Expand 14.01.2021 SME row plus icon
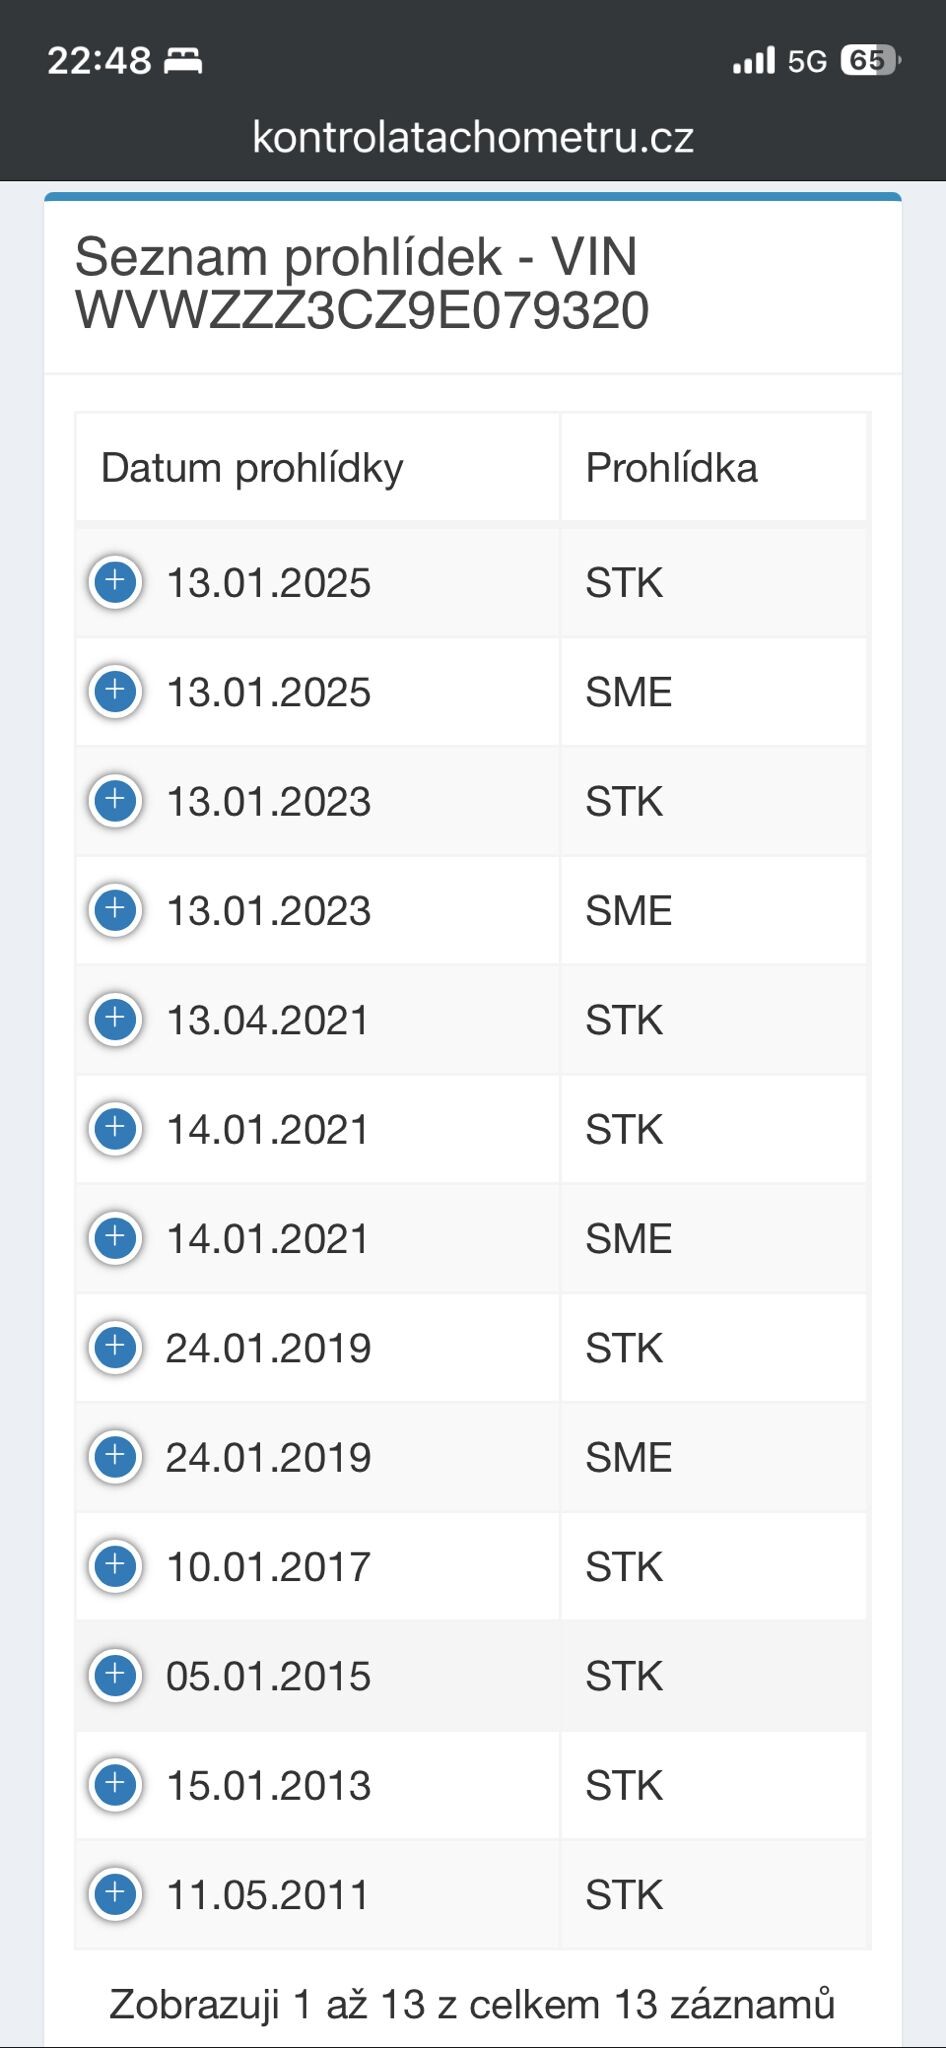This screenshot has width=946, height=2048. (115, 1238)
